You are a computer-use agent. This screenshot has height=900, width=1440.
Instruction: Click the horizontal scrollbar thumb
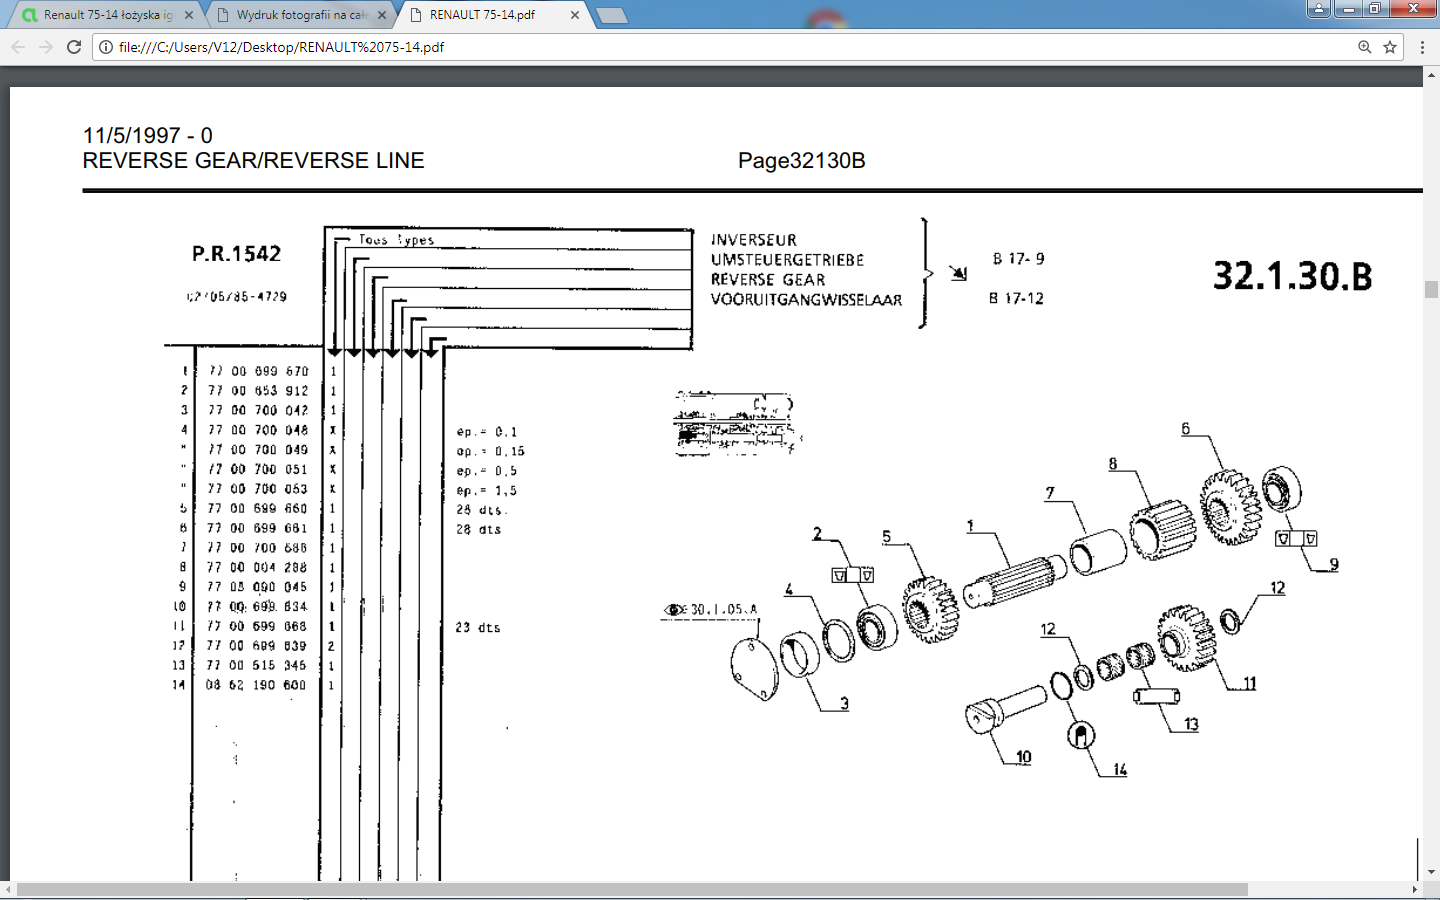[x=632, y=889]
